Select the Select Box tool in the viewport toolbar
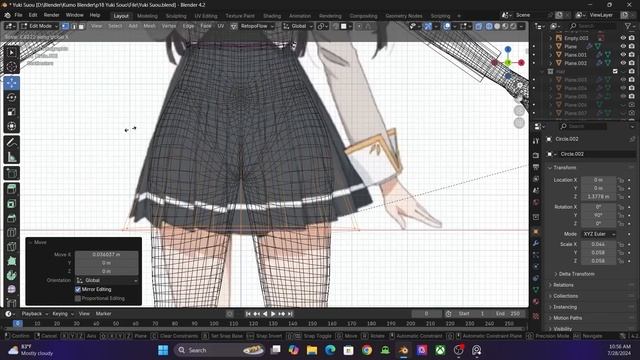The image size is (640, 360). pyautogui.click(x=11, y=53)
